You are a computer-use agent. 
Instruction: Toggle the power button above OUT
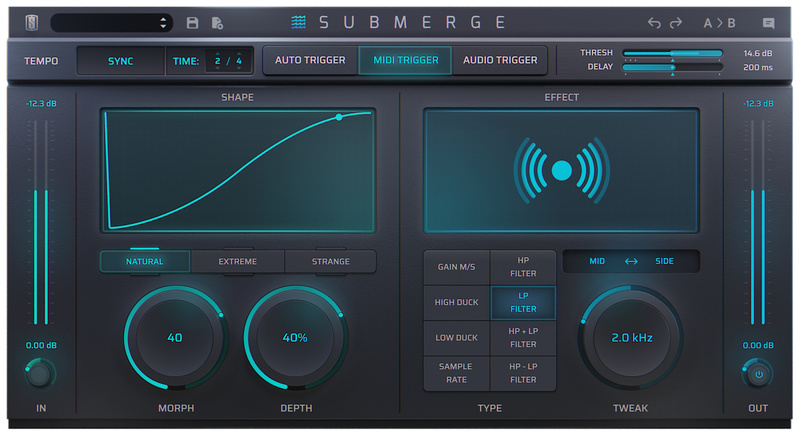click(757, 375)
